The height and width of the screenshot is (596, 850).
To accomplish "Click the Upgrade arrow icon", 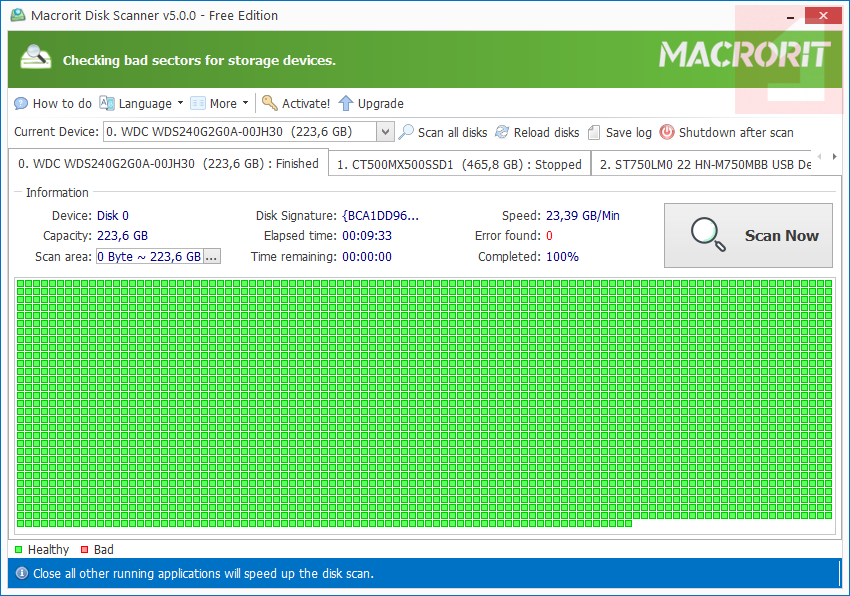I will pos(346,103).
